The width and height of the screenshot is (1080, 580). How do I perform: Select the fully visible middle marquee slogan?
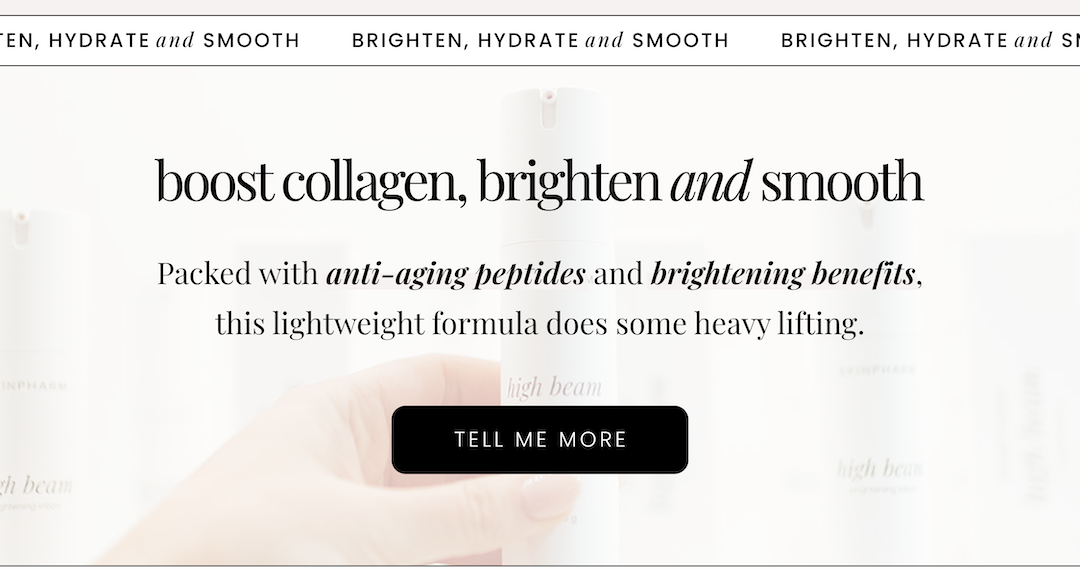pos(540,41)
